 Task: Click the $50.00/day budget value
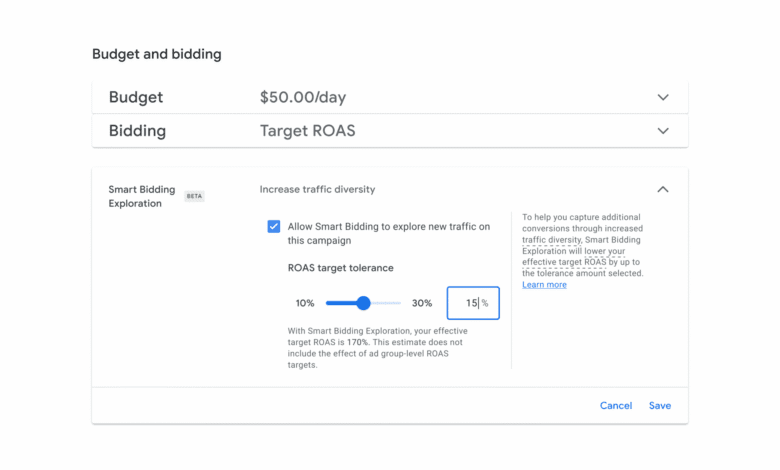pyautogui.click(x=303, y=97)
